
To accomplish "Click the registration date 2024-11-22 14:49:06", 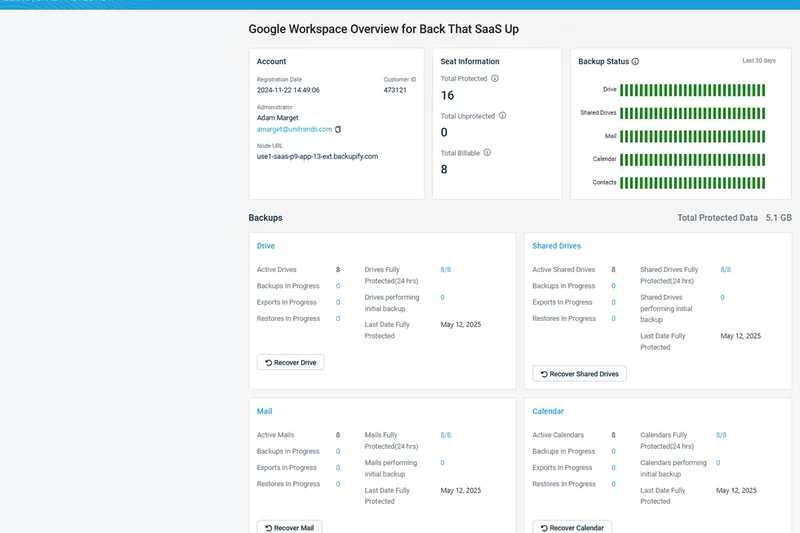I will click(288, 90).
